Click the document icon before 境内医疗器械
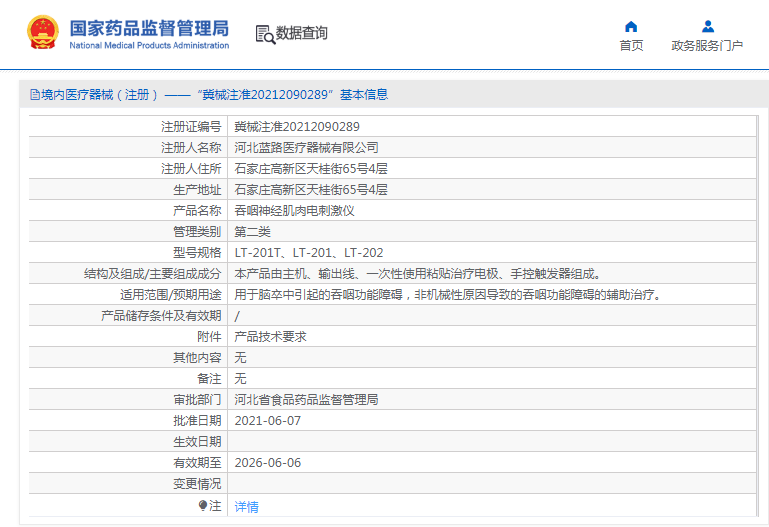This screenshot has width=769, height=527. pos(35,95)
